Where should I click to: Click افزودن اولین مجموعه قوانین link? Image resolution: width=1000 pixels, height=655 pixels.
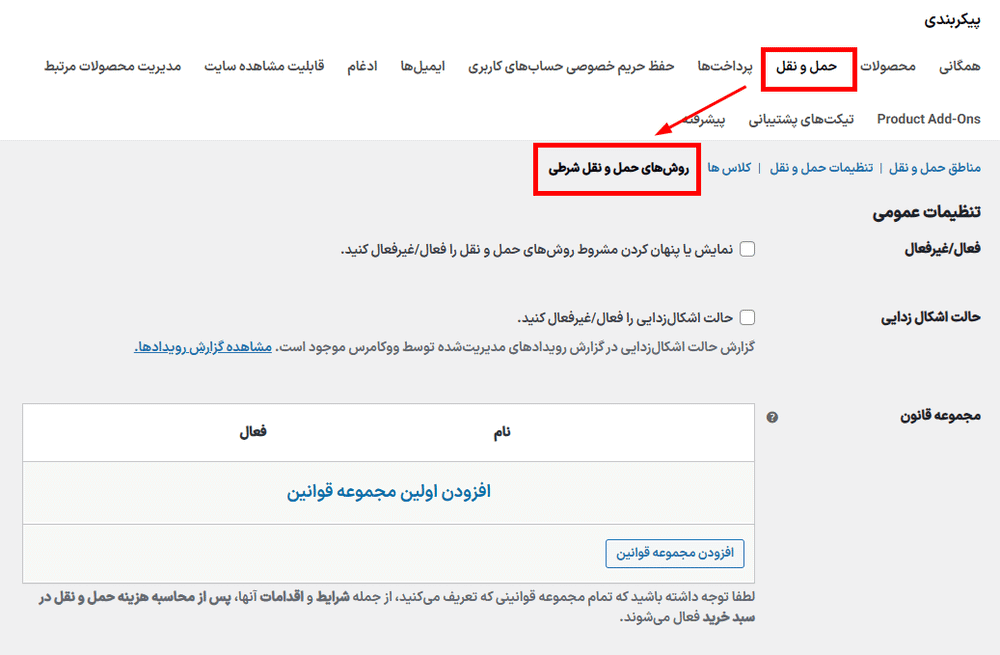click(x=388, y=492)
